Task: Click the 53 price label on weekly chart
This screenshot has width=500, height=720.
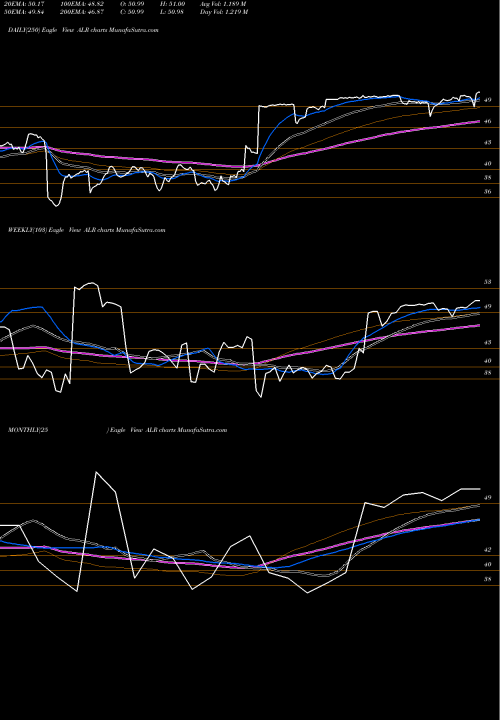Action: point(488,282)
